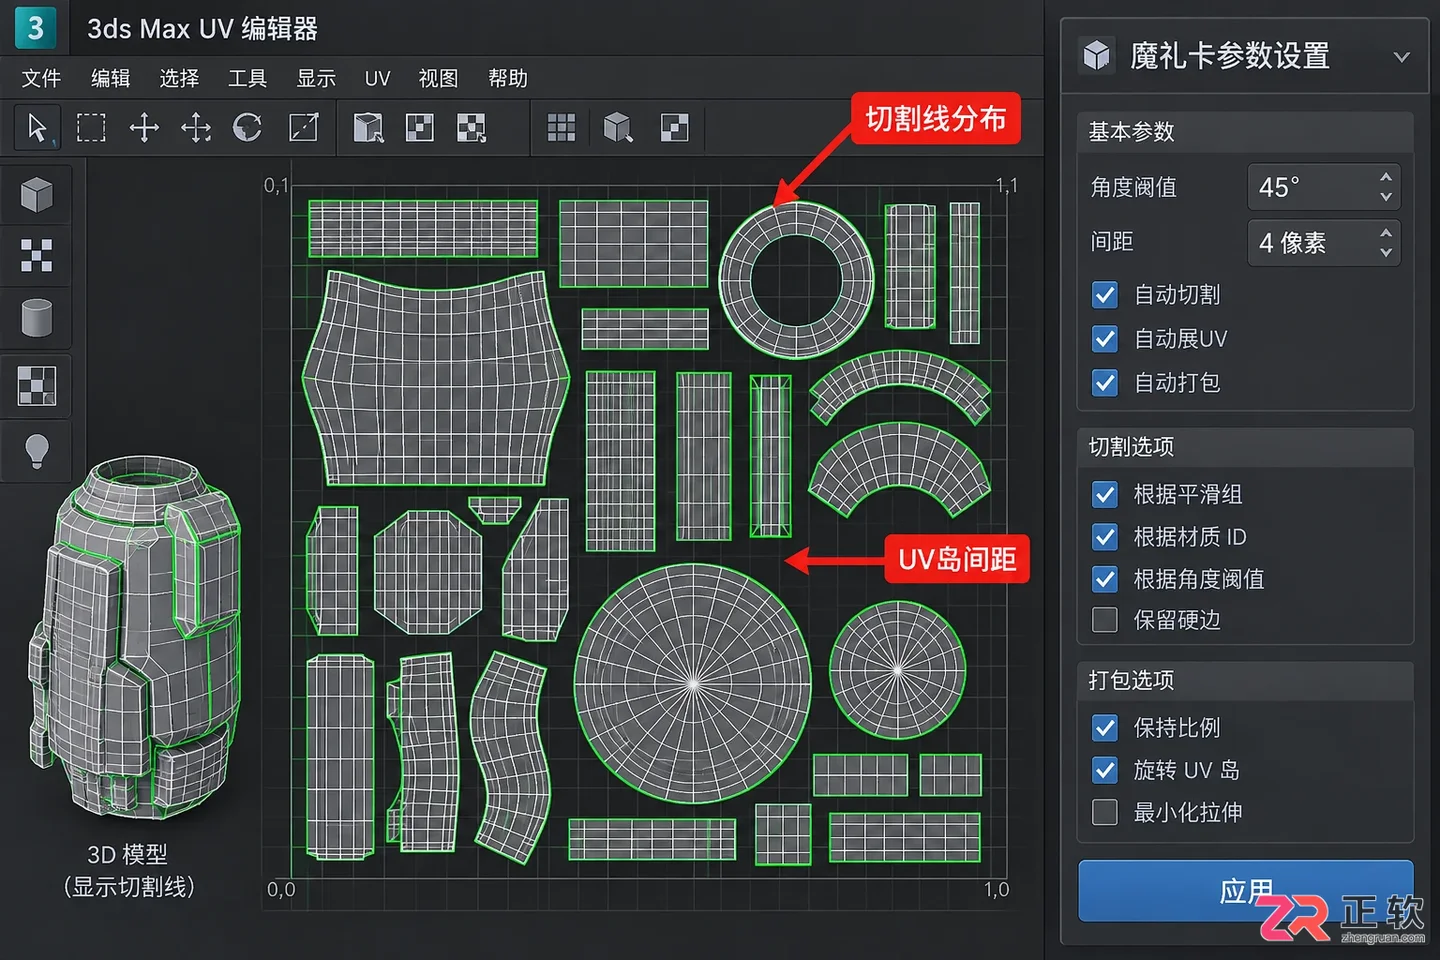Viewport: 1440px width, 960px height.
Task: Open the 工具 menu
Action: coord(247,78)
